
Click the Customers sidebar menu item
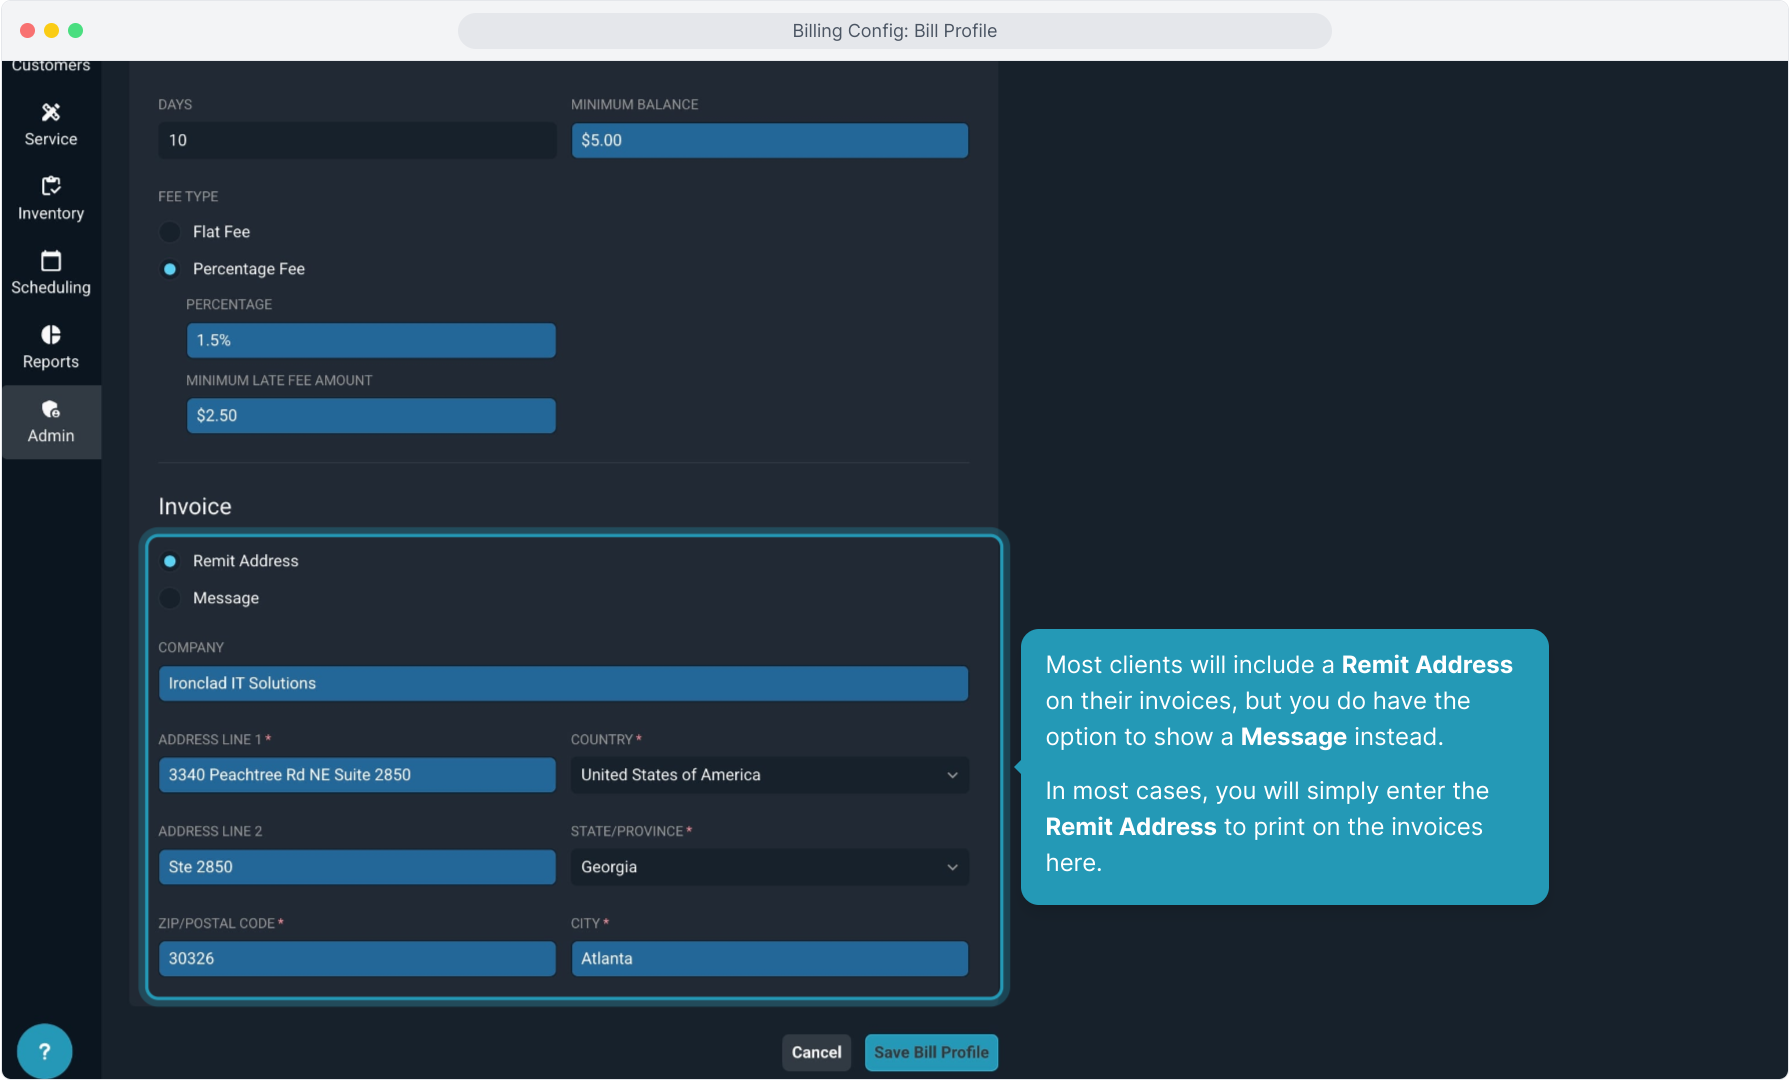(51, 66)
